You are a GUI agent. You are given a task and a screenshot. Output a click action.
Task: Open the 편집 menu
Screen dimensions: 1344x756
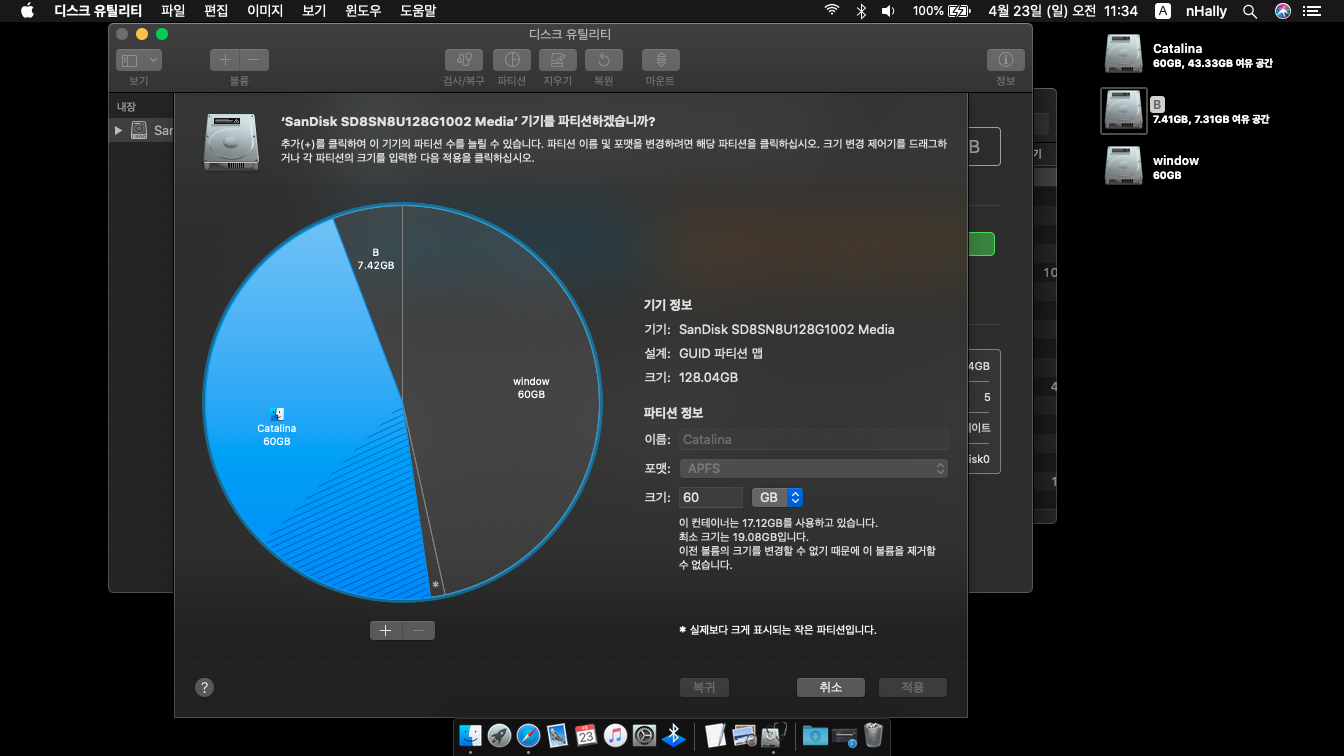click(x=216, y=11)
